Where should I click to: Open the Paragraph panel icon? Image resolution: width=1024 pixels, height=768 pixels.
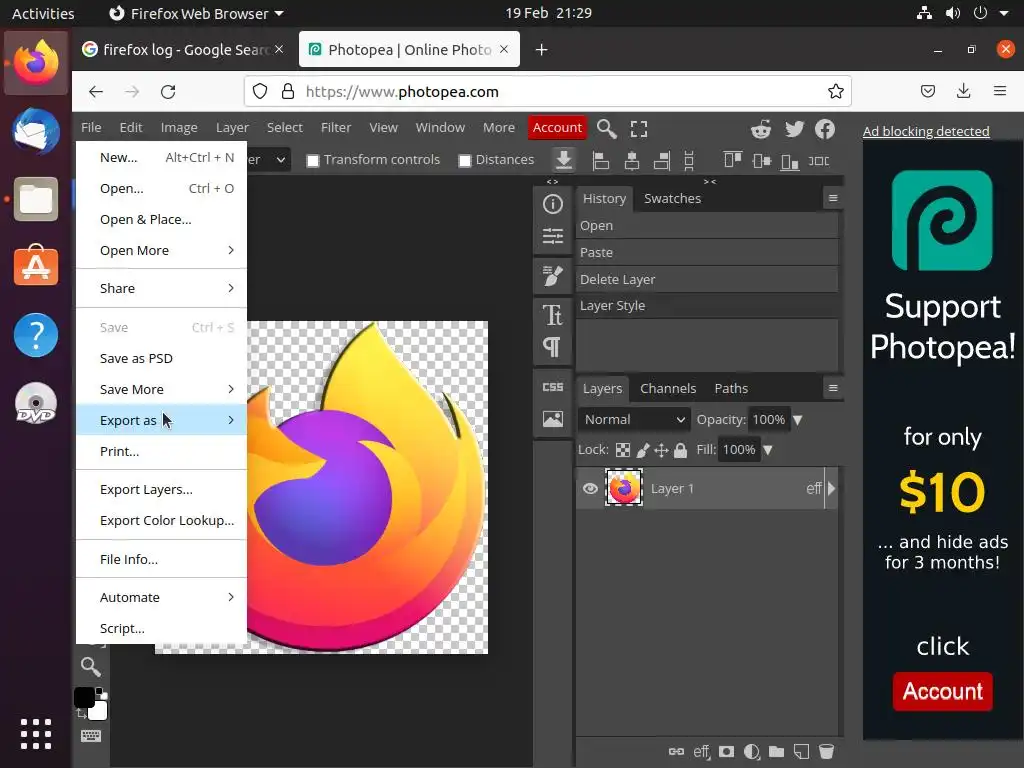coord(552,347)
